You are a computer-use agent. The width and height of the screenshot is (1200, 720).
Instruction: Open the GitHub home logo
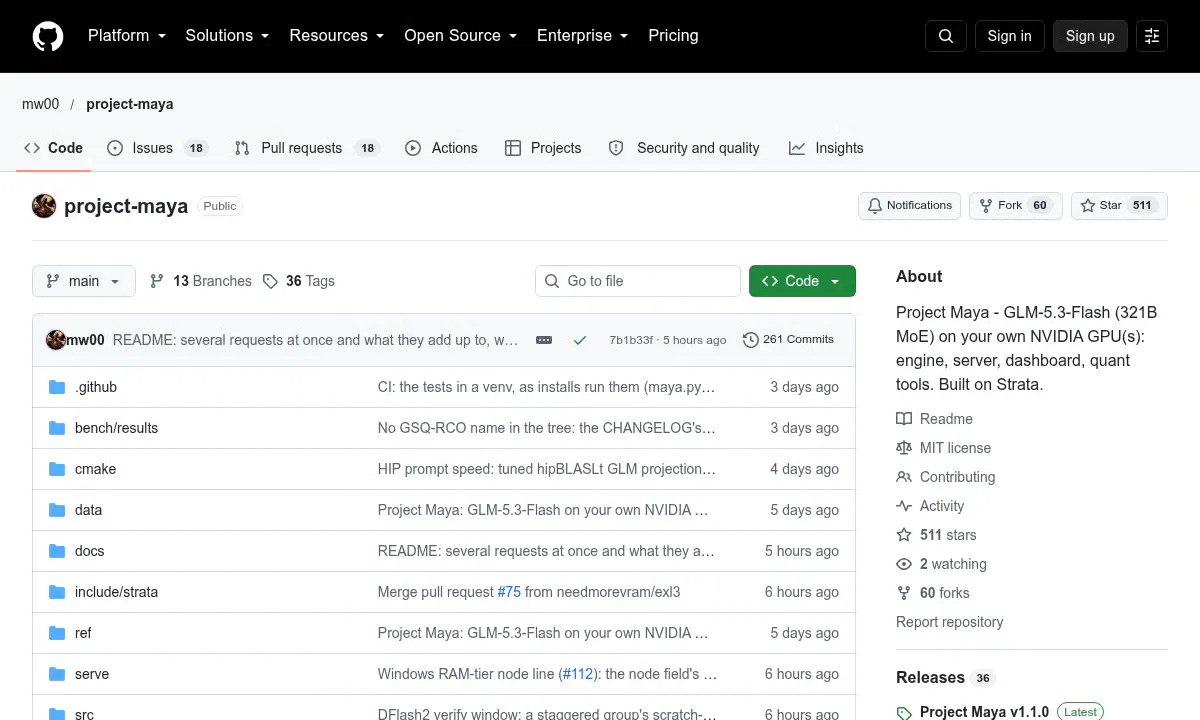pos(48,36)
